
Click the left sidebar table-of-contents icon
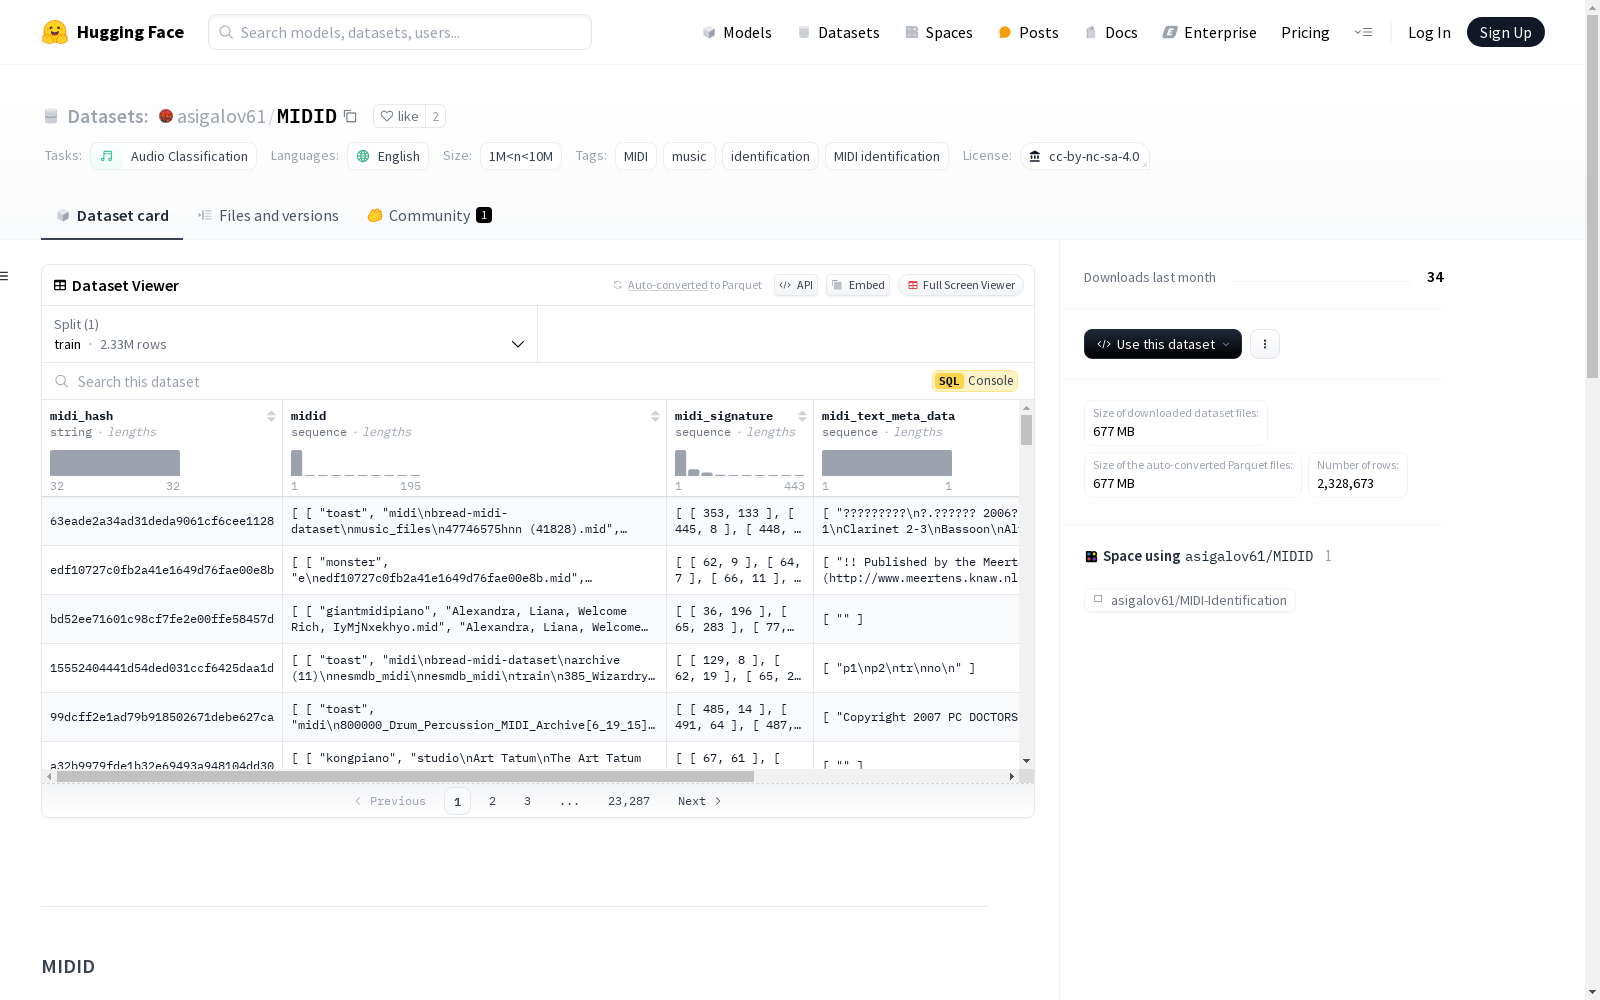5,276
